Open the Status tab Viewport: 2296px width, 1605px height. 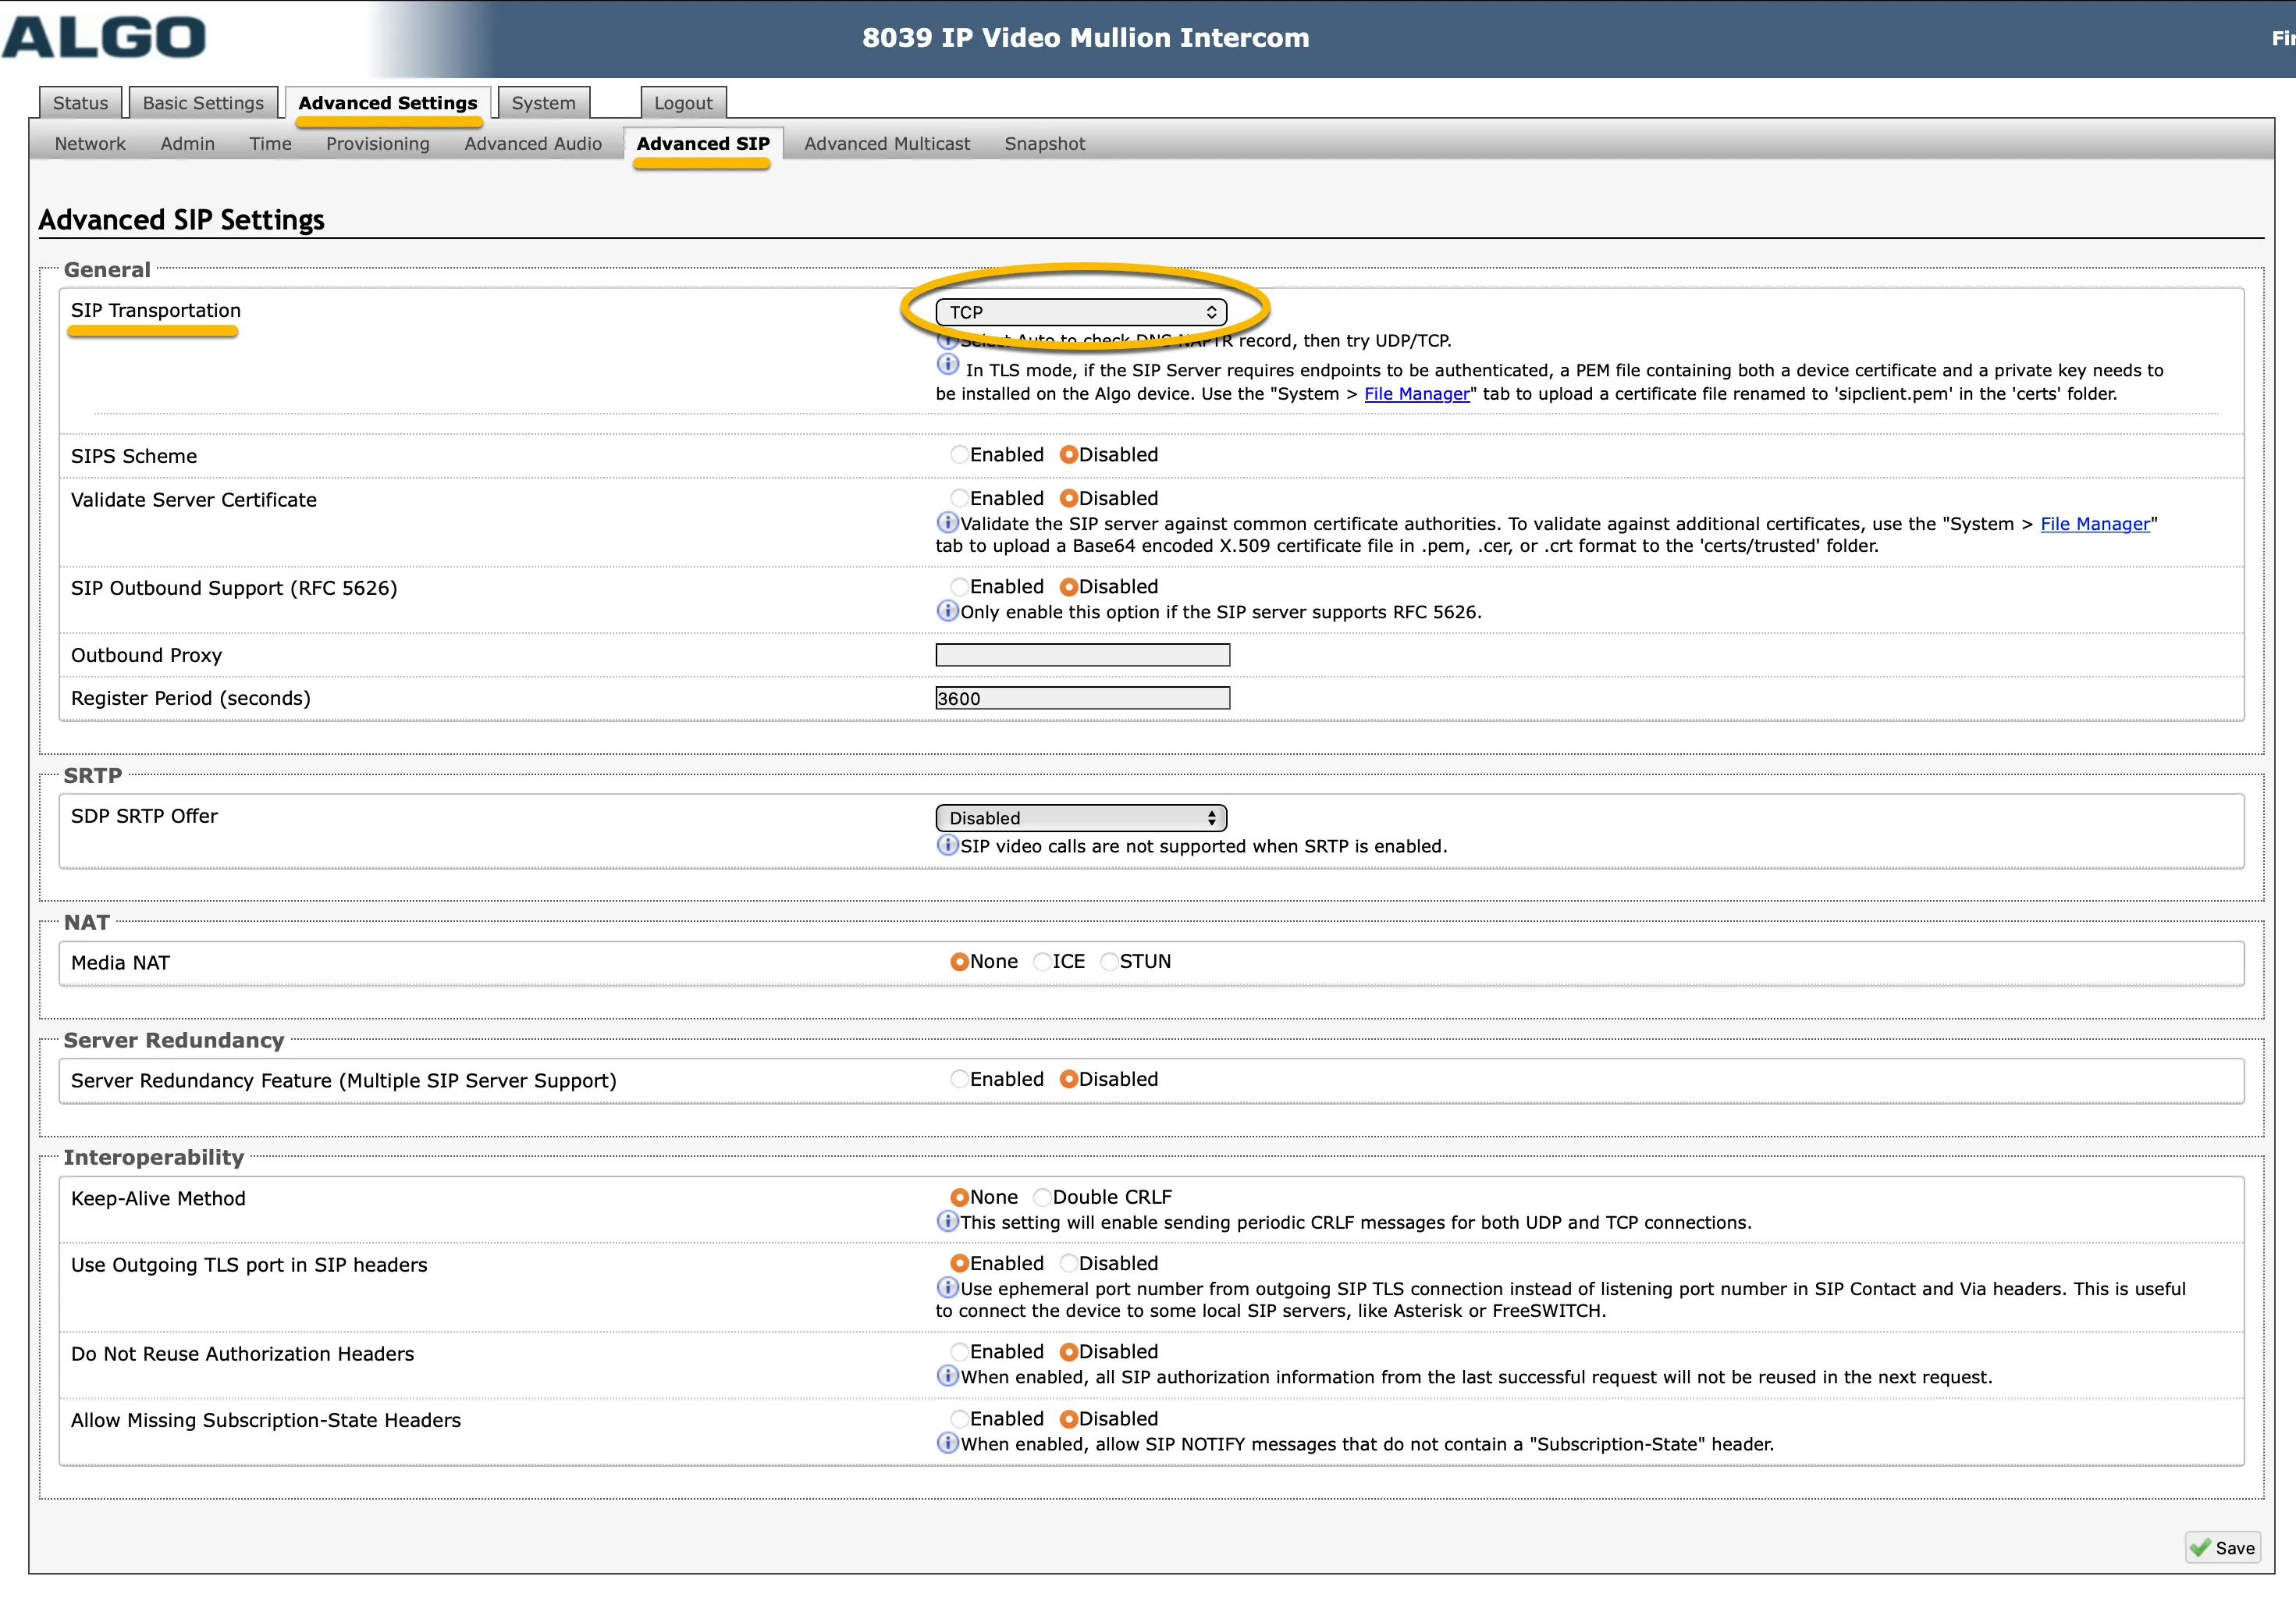tap(80, 103)
